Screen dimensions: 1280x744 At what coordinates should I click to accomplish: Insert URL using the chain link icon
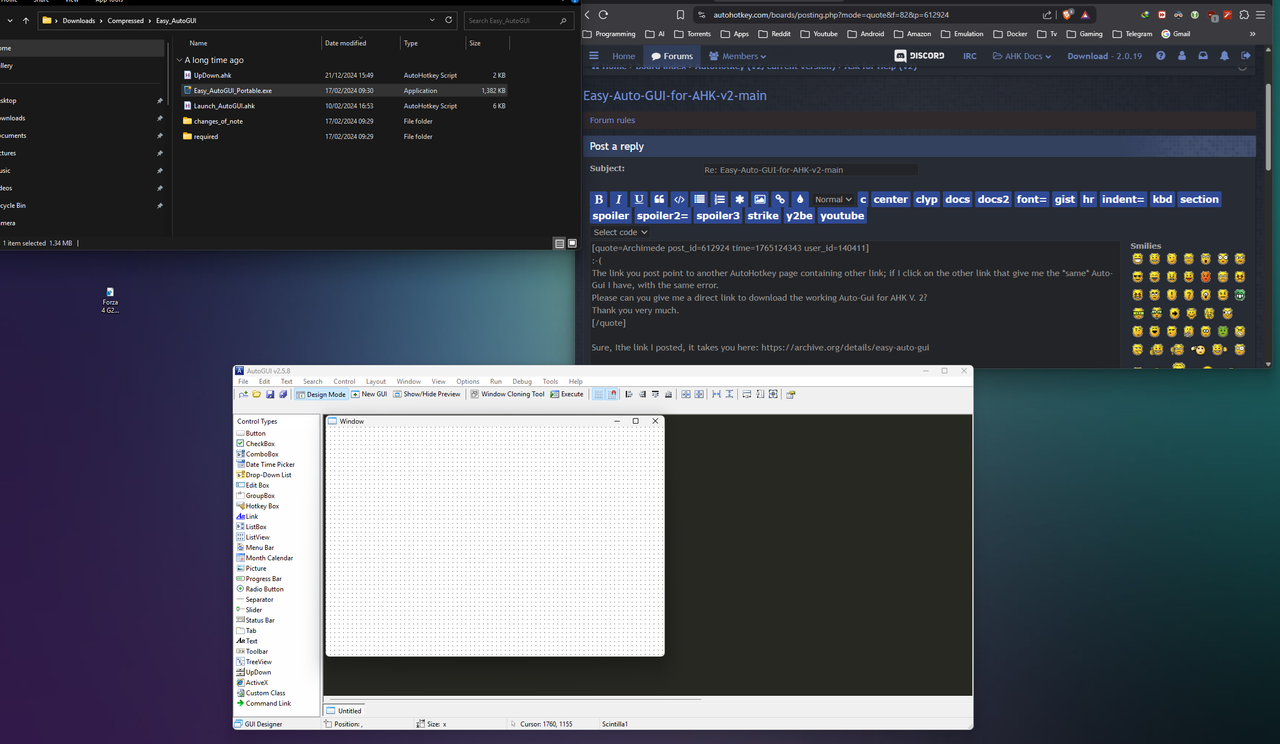coord(780,199)
